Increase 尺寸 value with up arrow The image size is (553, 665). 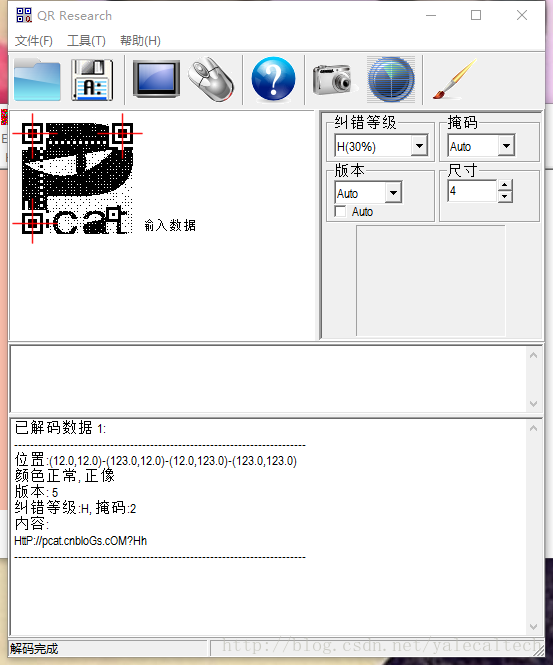point(504,185)
